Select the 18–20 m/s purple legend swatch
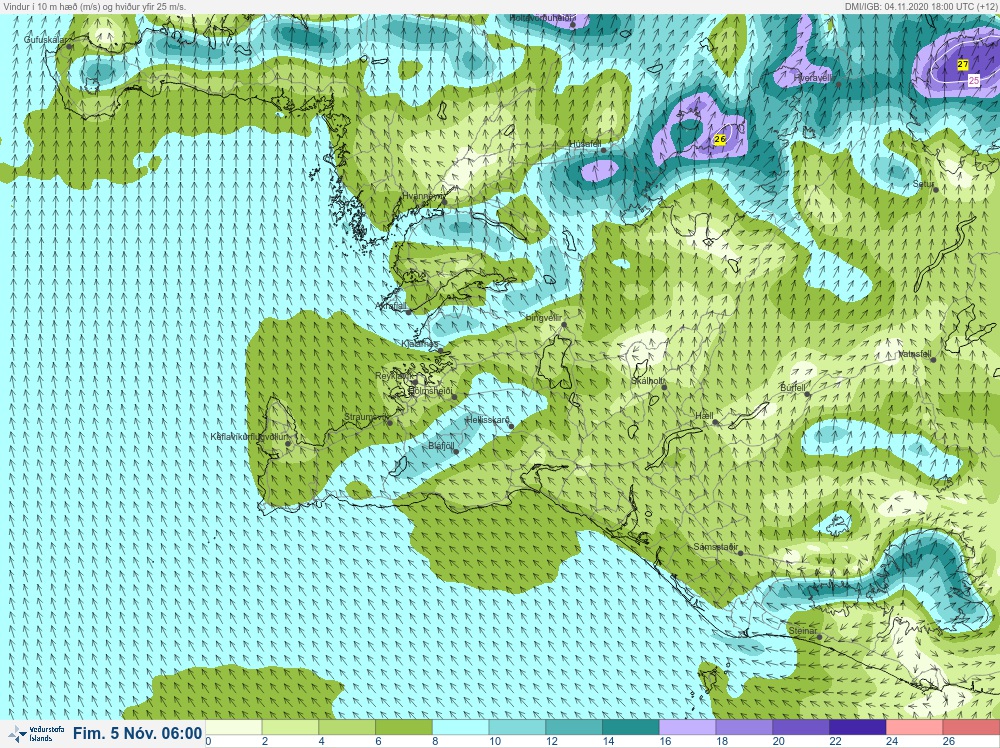 [x=744, y=728]
